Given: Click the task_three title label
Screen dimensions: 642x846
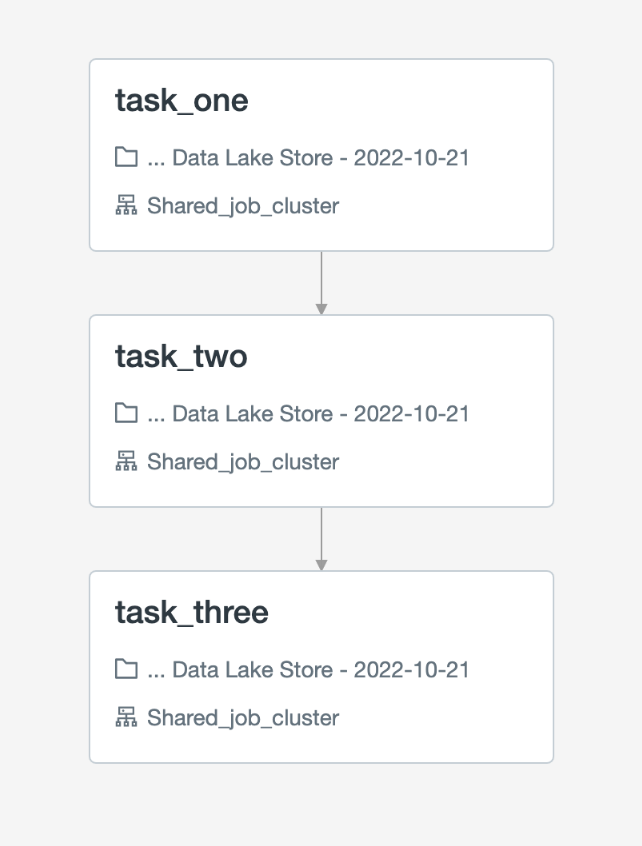Looking at the screenshot, I should [x=192, y=613].
